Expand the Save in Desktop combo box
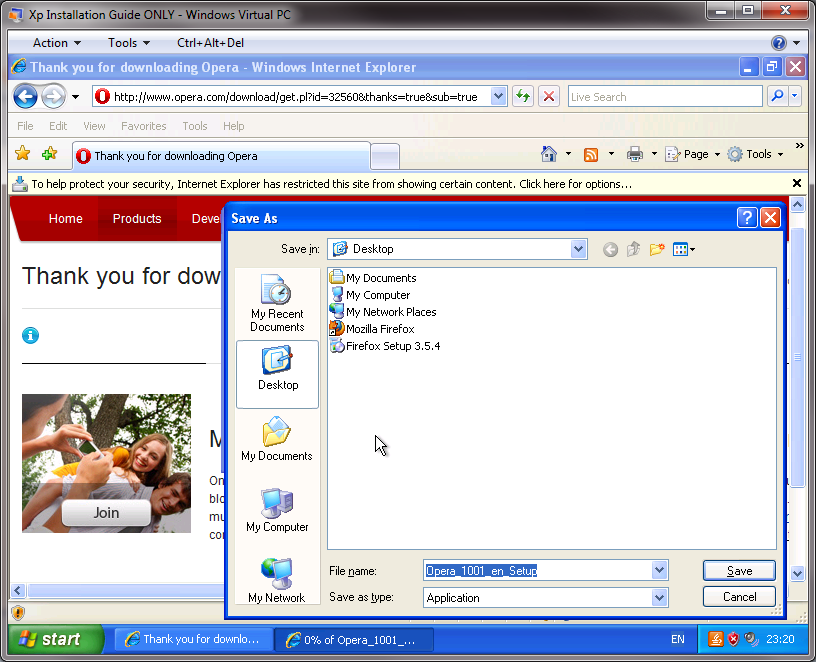816x662 pixels. [x=578, y=249]
